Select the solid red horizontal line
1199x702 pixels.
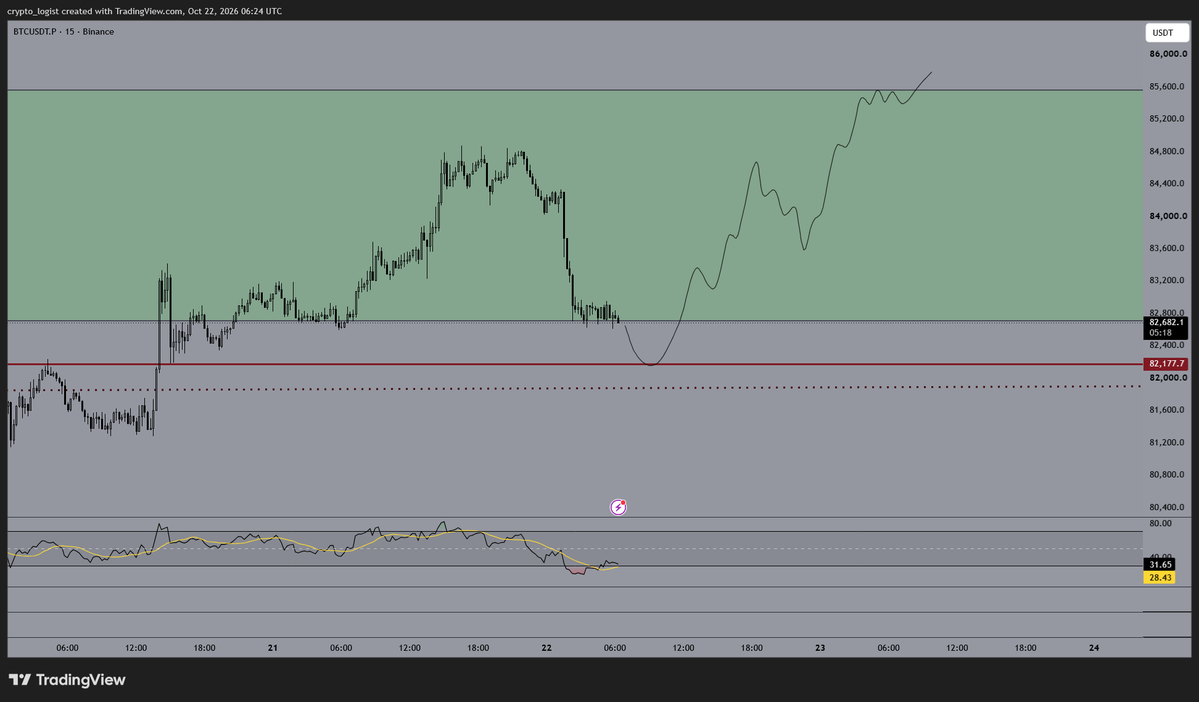(575, 365)
